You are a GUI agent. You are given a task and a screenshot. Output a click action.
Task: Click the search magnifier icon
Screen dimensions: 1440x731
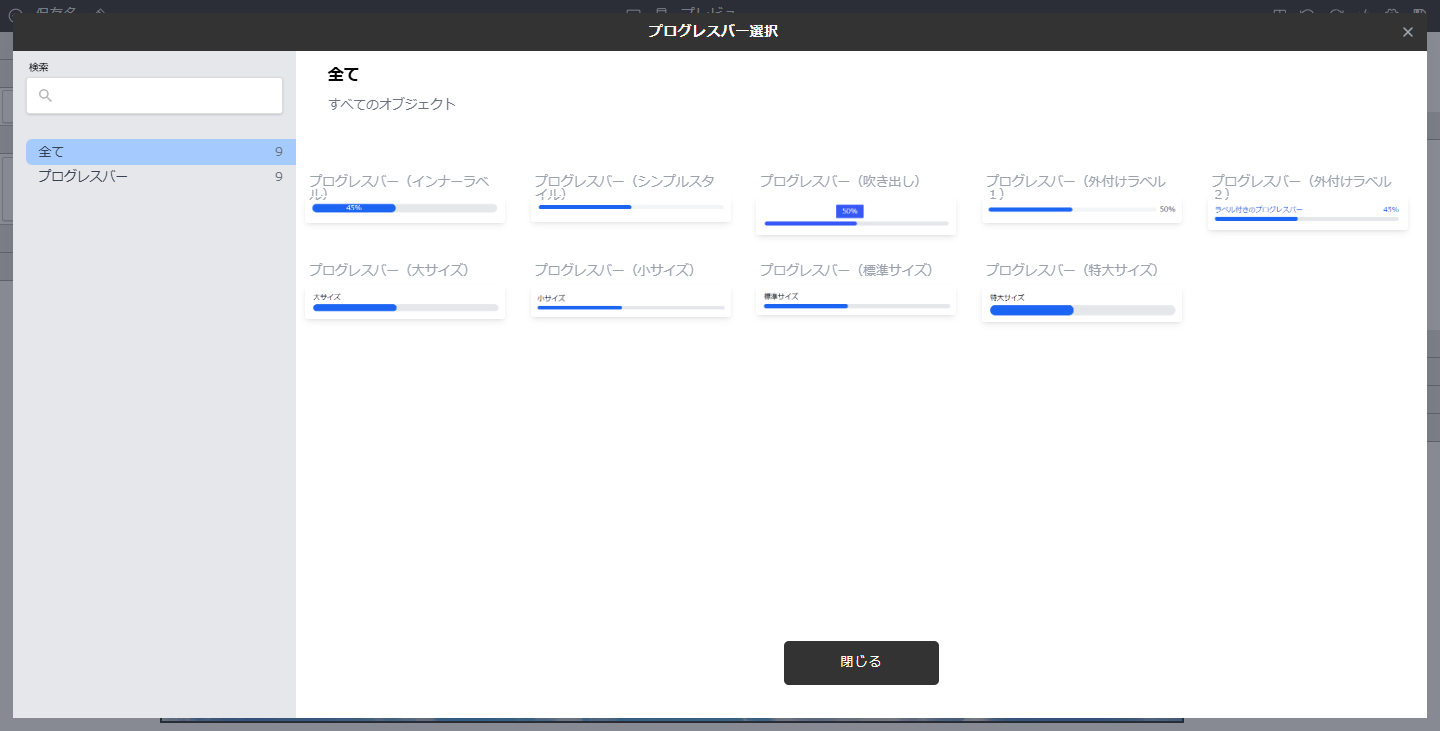point(45,96)
